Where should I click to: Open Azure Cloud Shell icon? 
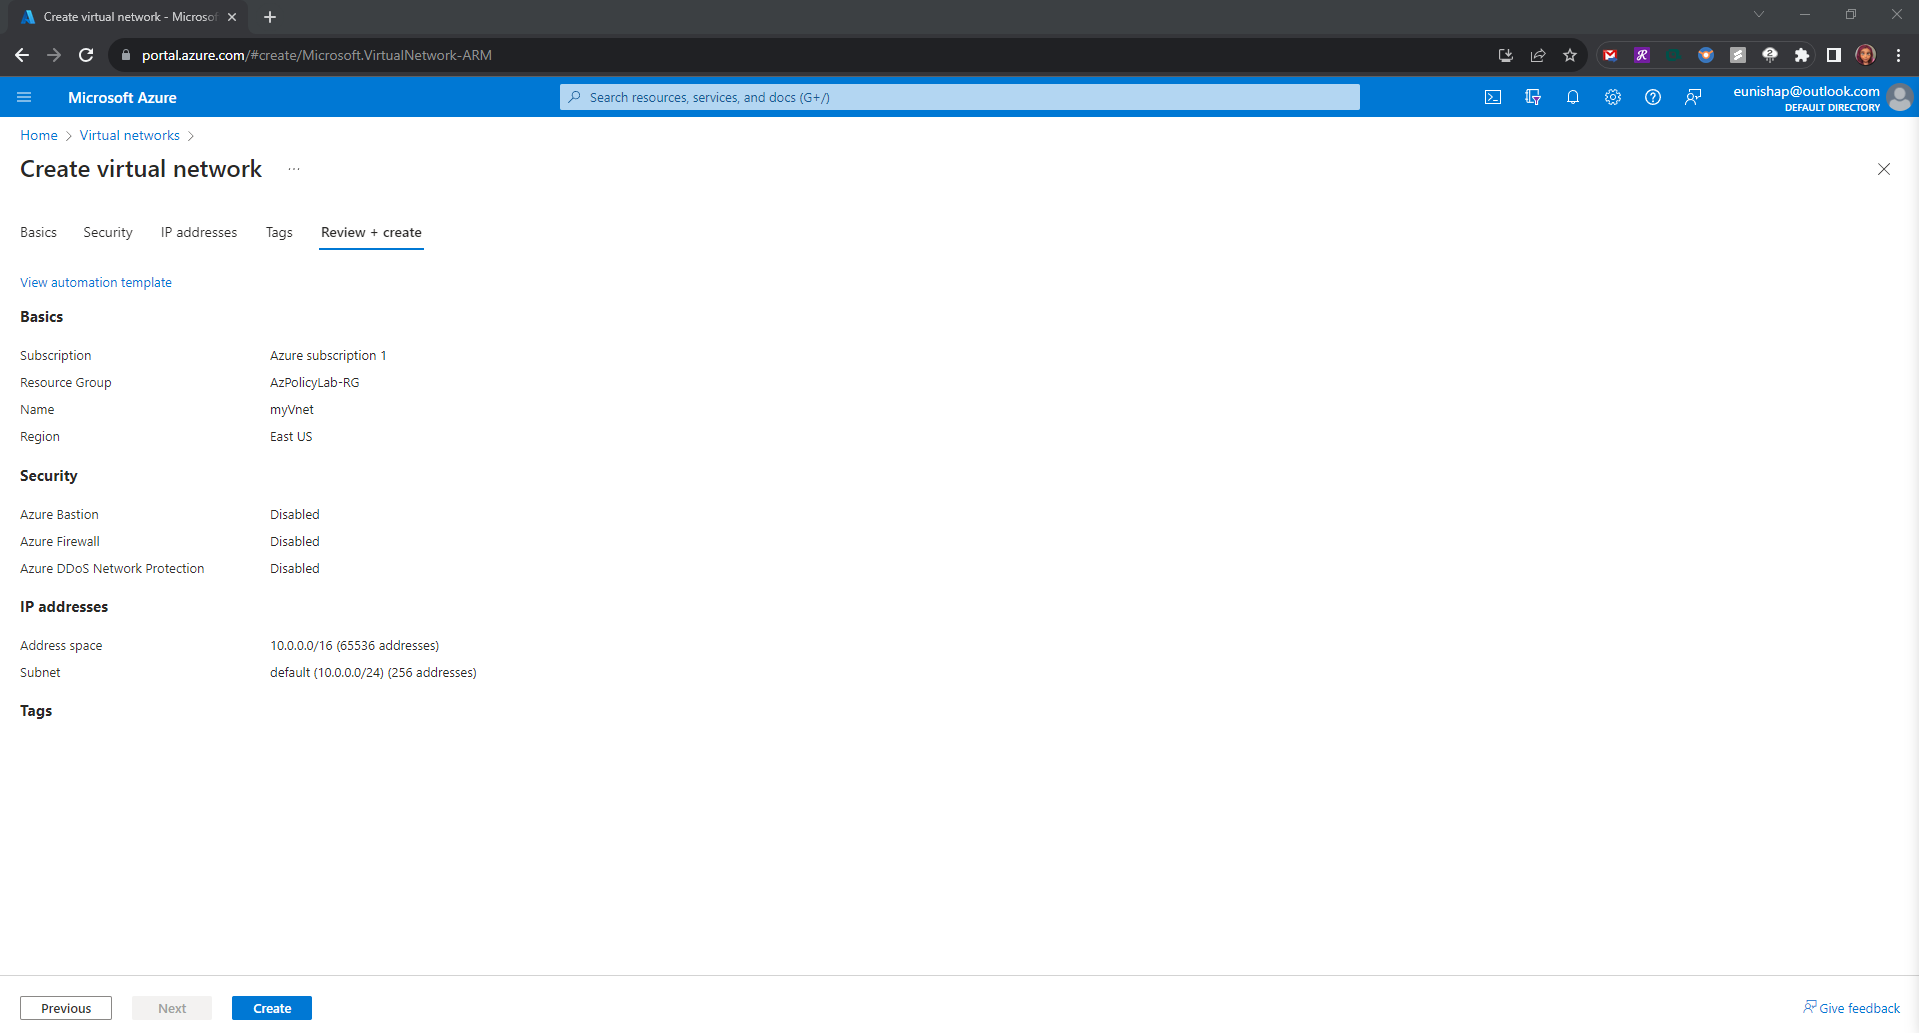coord(1493,97)
